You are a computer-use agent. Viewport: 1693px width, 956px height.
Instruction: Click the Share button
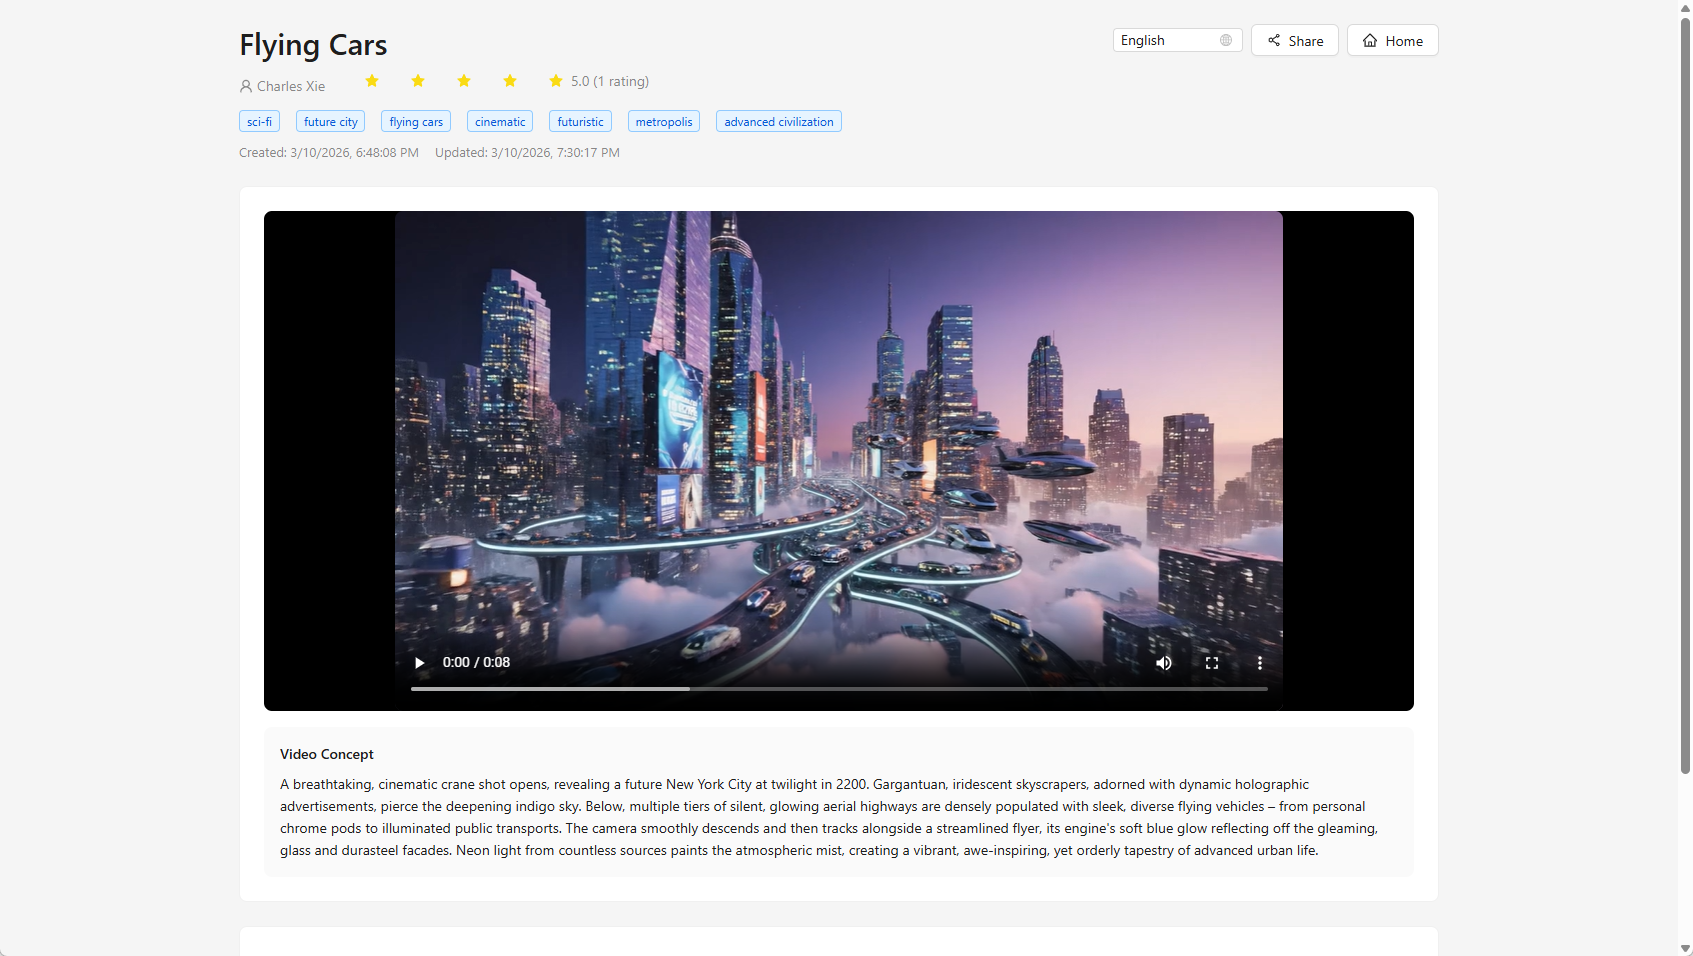[1294, 41]
